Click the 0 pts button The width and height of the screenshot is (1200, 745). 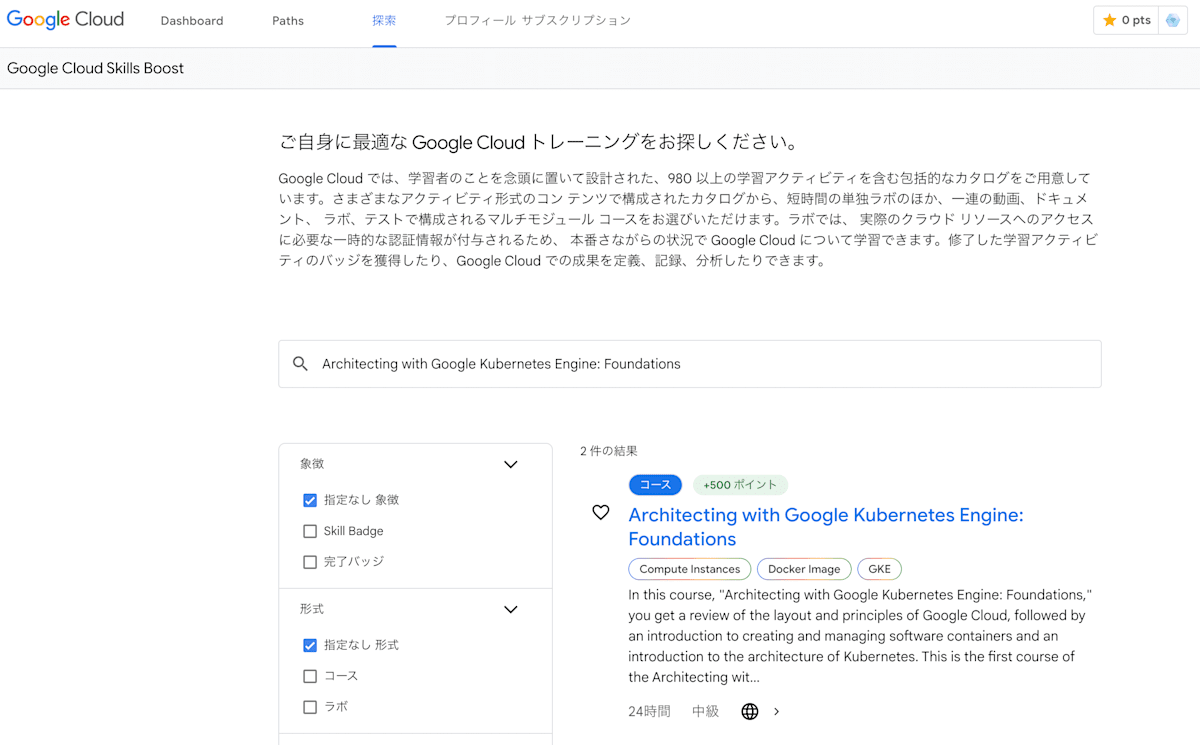pos(1126,20)
